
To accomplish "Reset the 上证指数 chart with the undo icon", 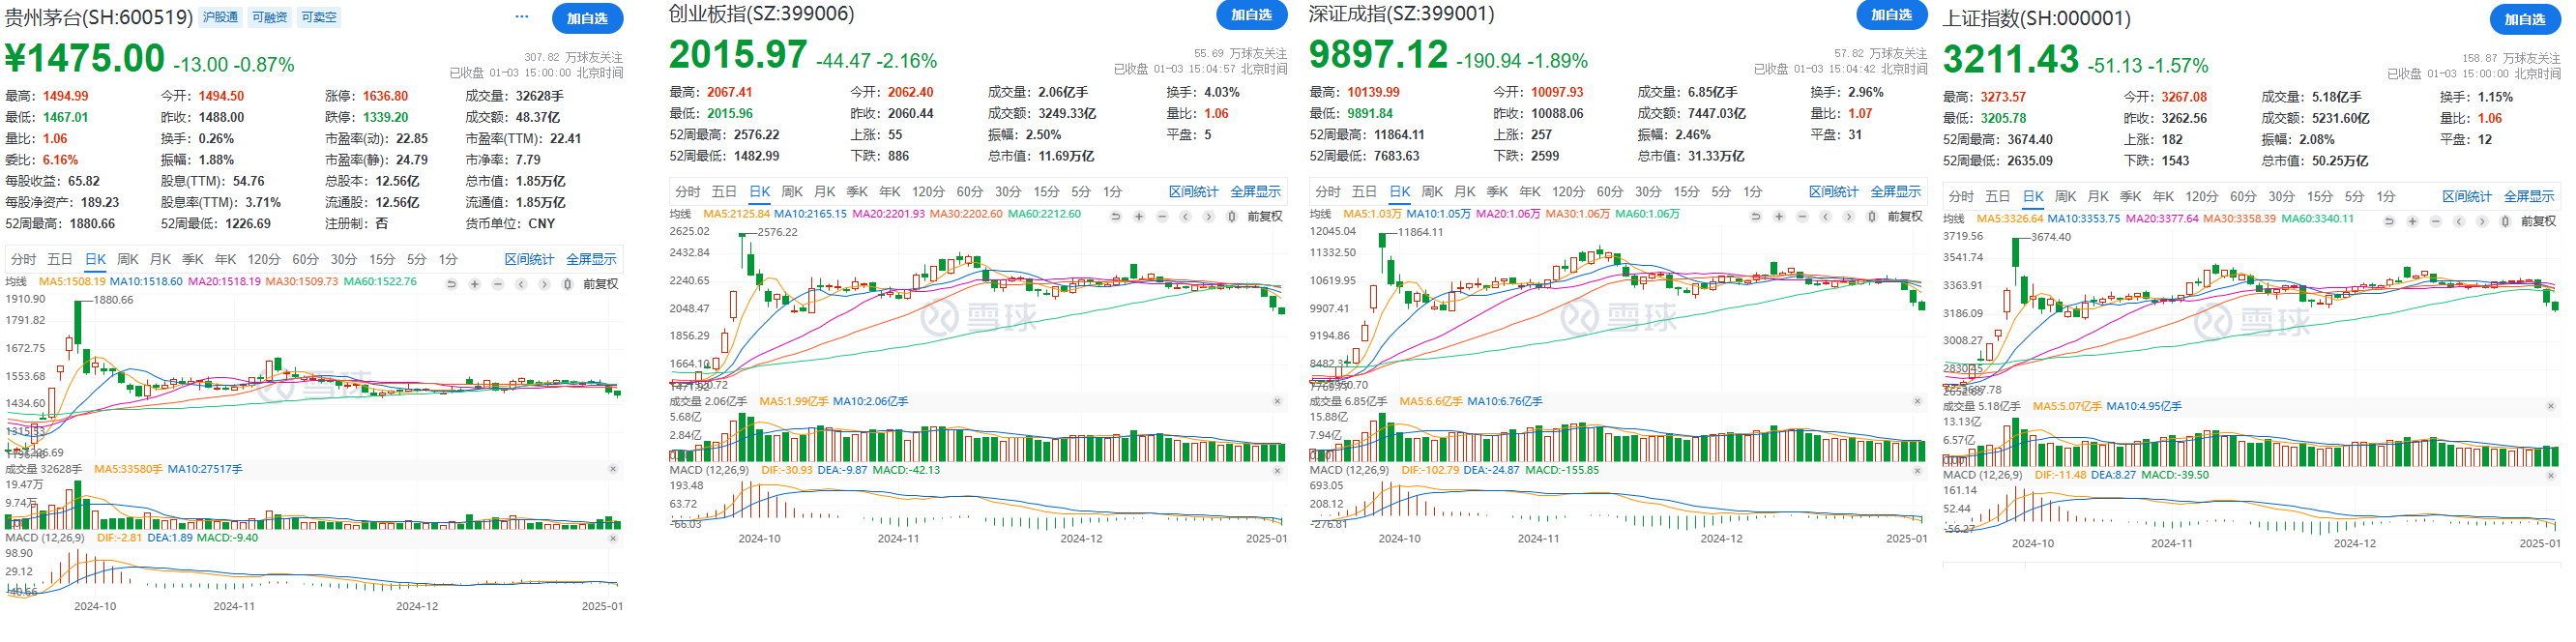I will [2389, 221].
